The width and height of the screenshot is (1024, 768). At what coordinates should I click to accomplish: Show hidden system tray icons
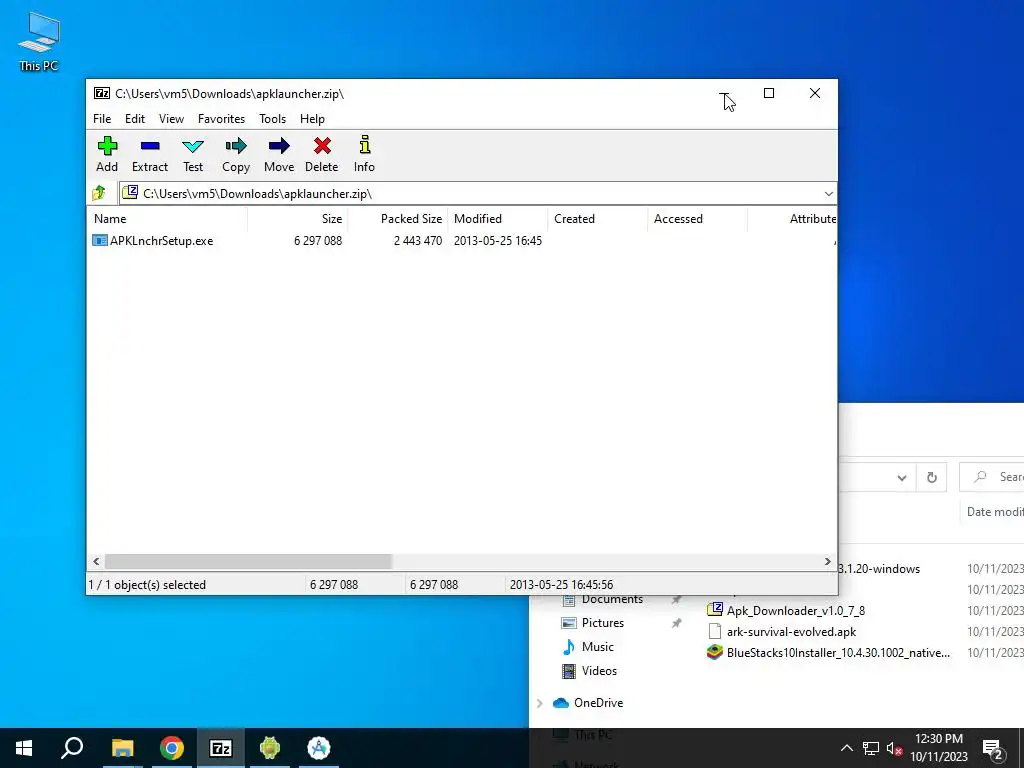846,748
